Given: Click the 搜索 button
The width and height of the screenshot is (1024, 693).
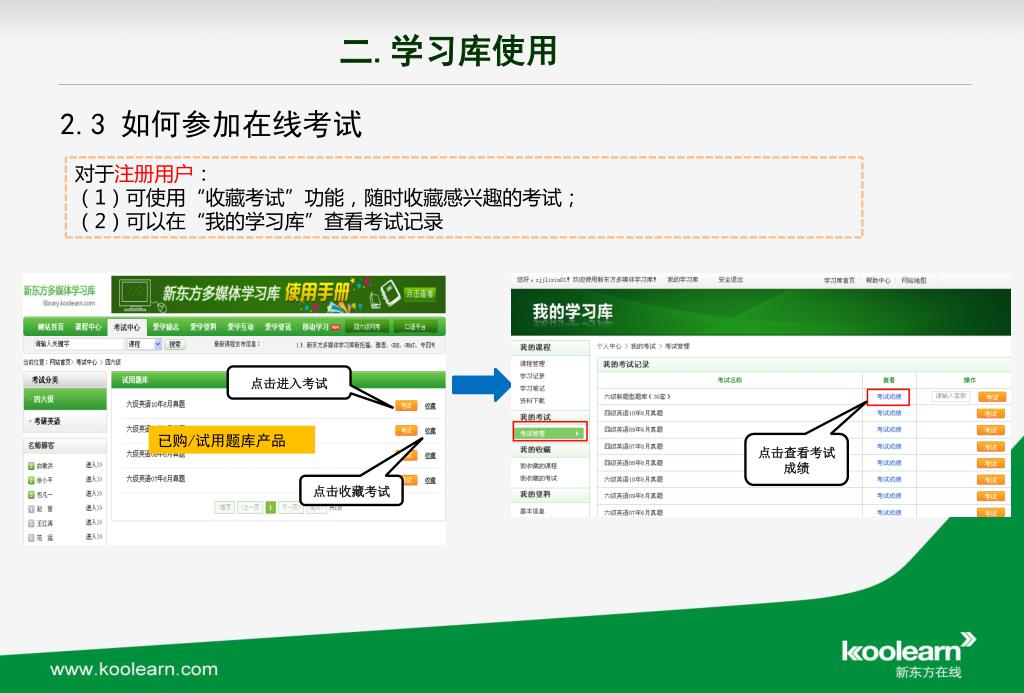Looking at the screenshot, I should (175, 344).
